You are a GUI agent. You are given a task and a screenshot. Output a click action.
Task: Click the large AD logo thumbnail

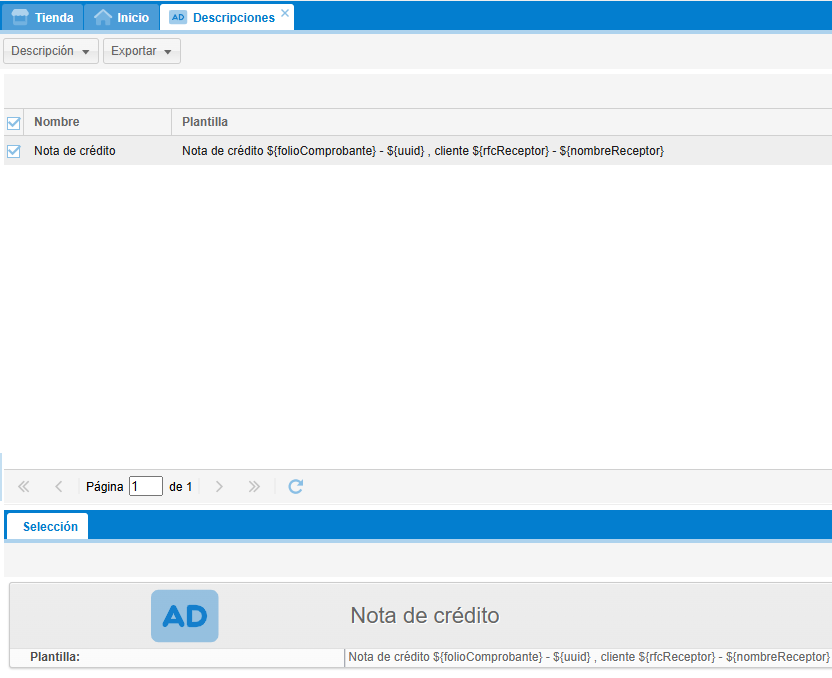coord(184,616)
